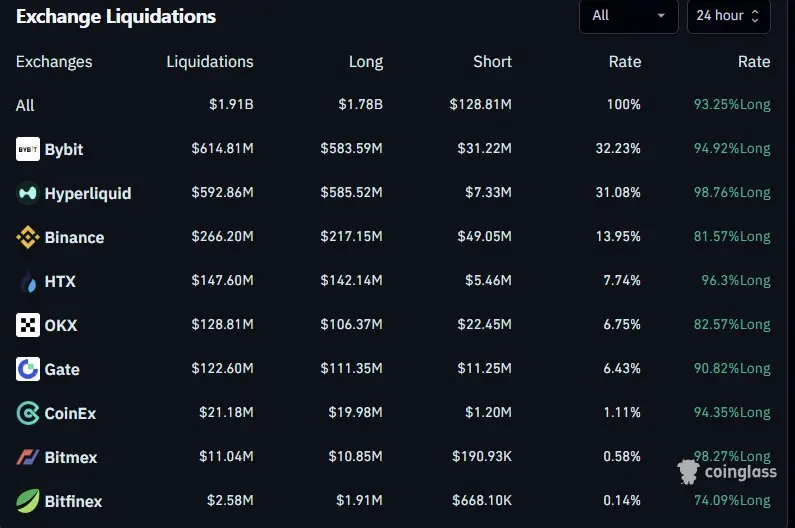Select the Binance diamond logo icon
This screenshot has height=528, width=795.
(x=28, y=237)
